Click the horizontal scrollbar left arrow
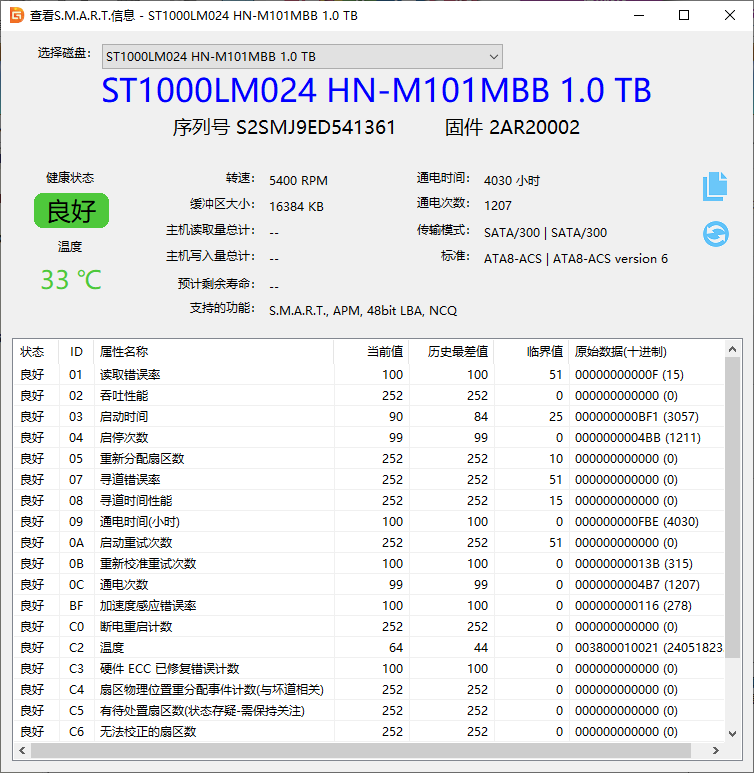754x773 pixels. click(22, 750)
